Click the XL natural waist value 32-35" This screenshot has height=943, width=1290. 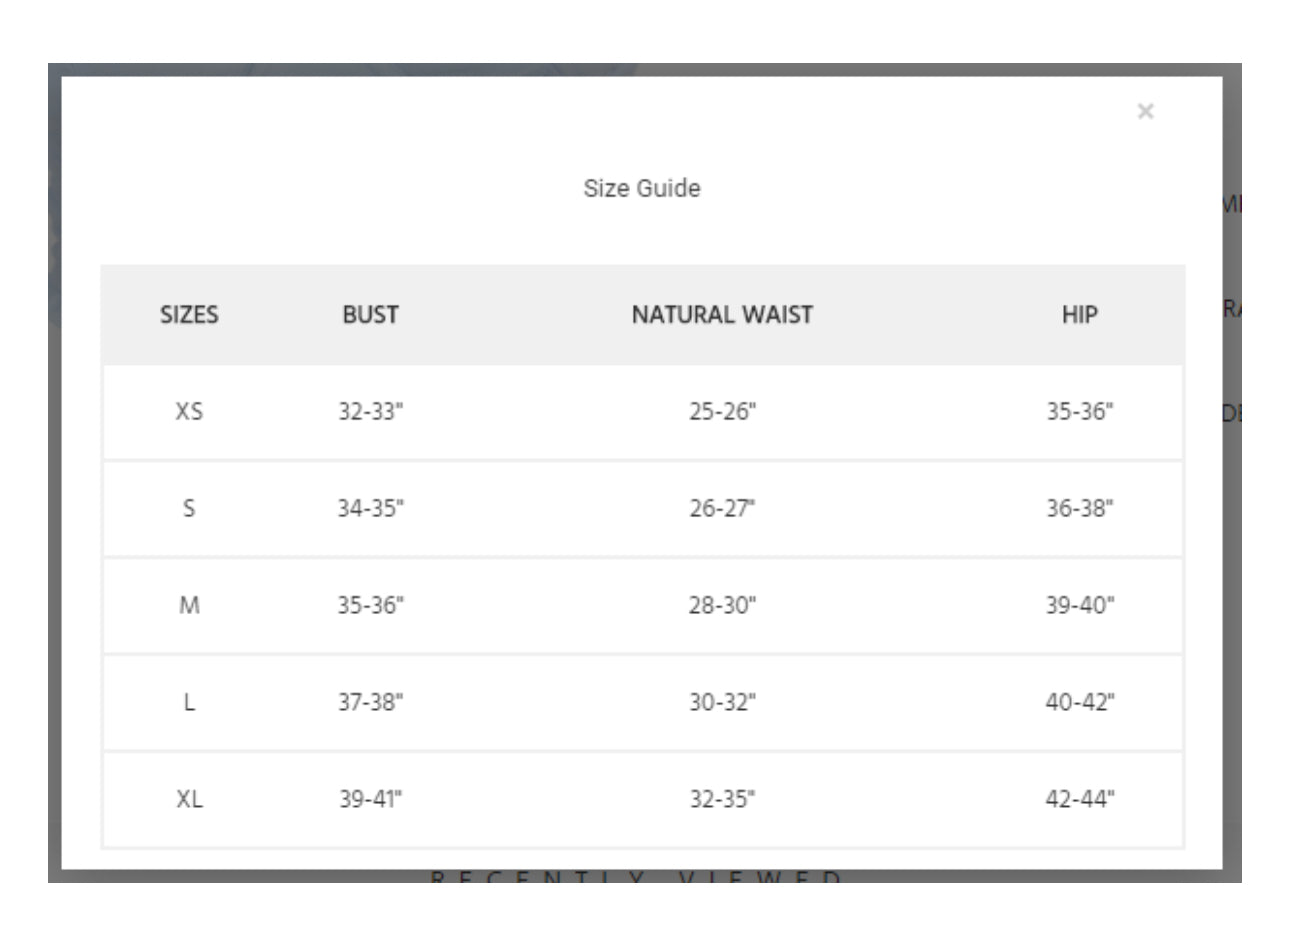tap(722, 799)
